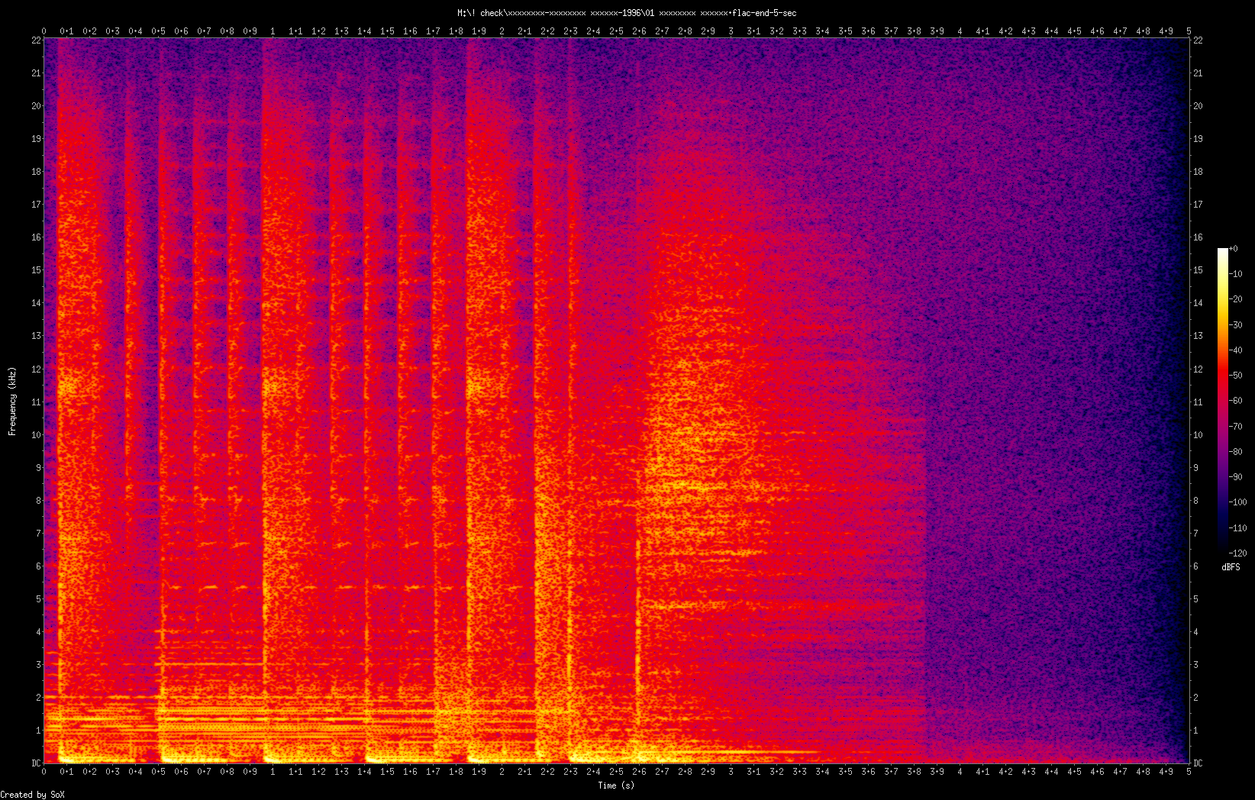Viewport: 1255px width, 800px height.
Task: Click the '0·5' tick on the bottom time axis
Action: tap(158, 772)
